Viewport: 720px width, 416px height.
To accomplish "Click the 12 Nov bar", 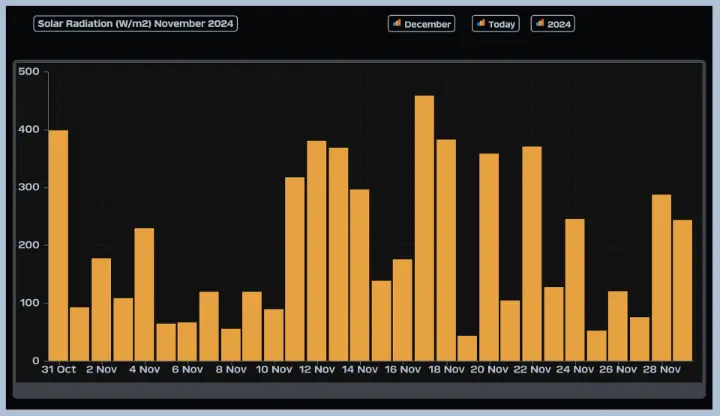I will pyautogui.click(x=316, y=251).
